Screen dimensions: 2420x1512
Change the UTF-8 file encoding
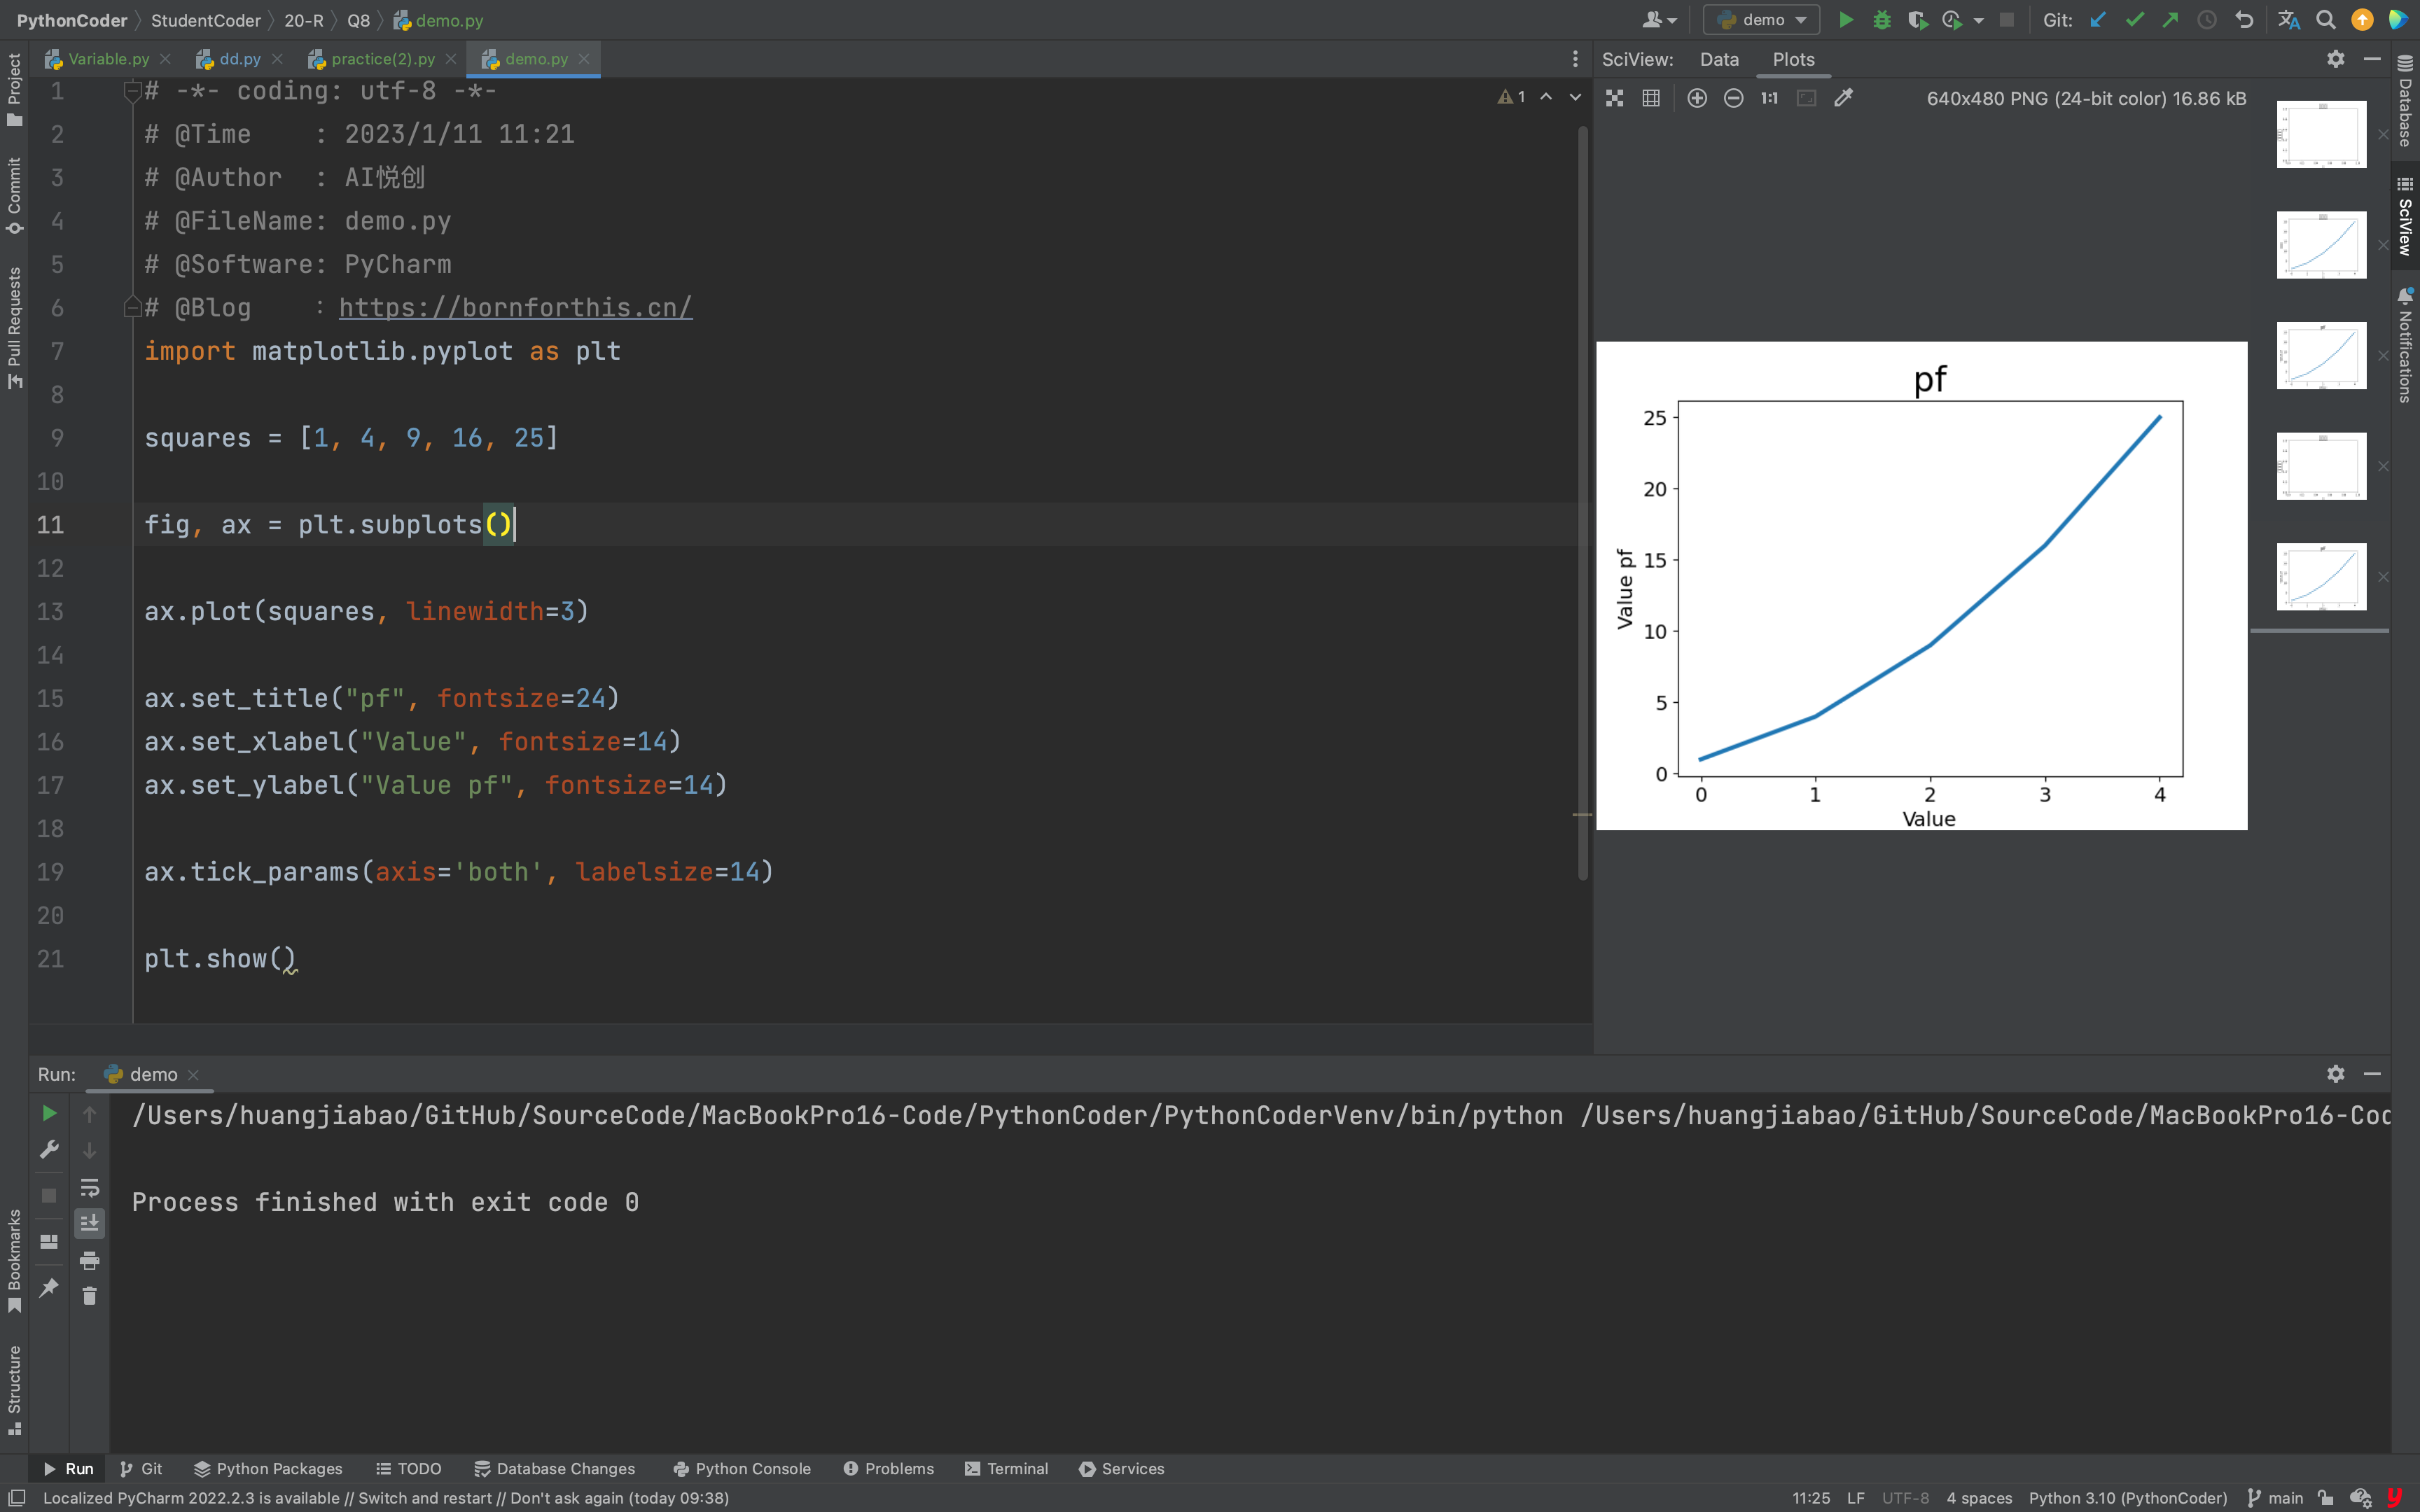click(1905, 1498)
